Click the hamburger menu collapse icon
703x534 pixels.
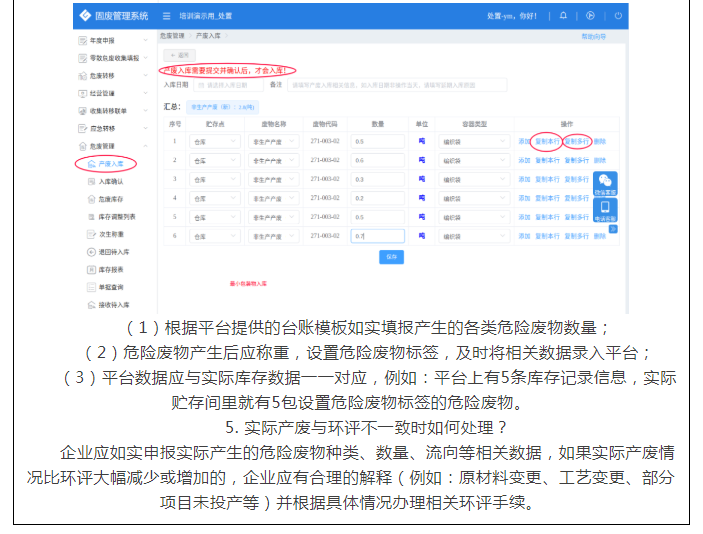click(x=166, y=16)
